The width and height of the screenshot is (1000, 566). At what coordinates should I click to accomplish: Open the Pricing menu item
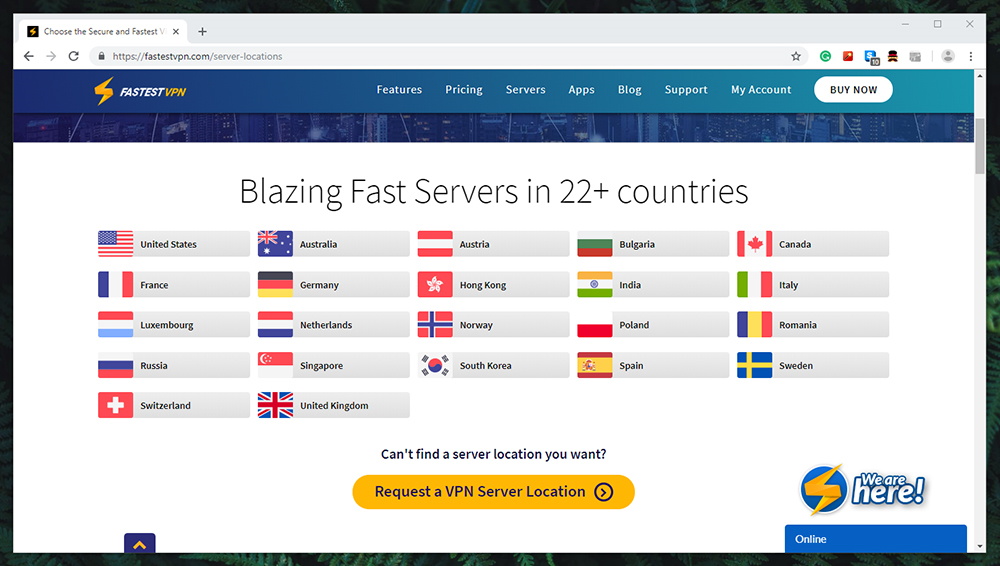[464, 89]
